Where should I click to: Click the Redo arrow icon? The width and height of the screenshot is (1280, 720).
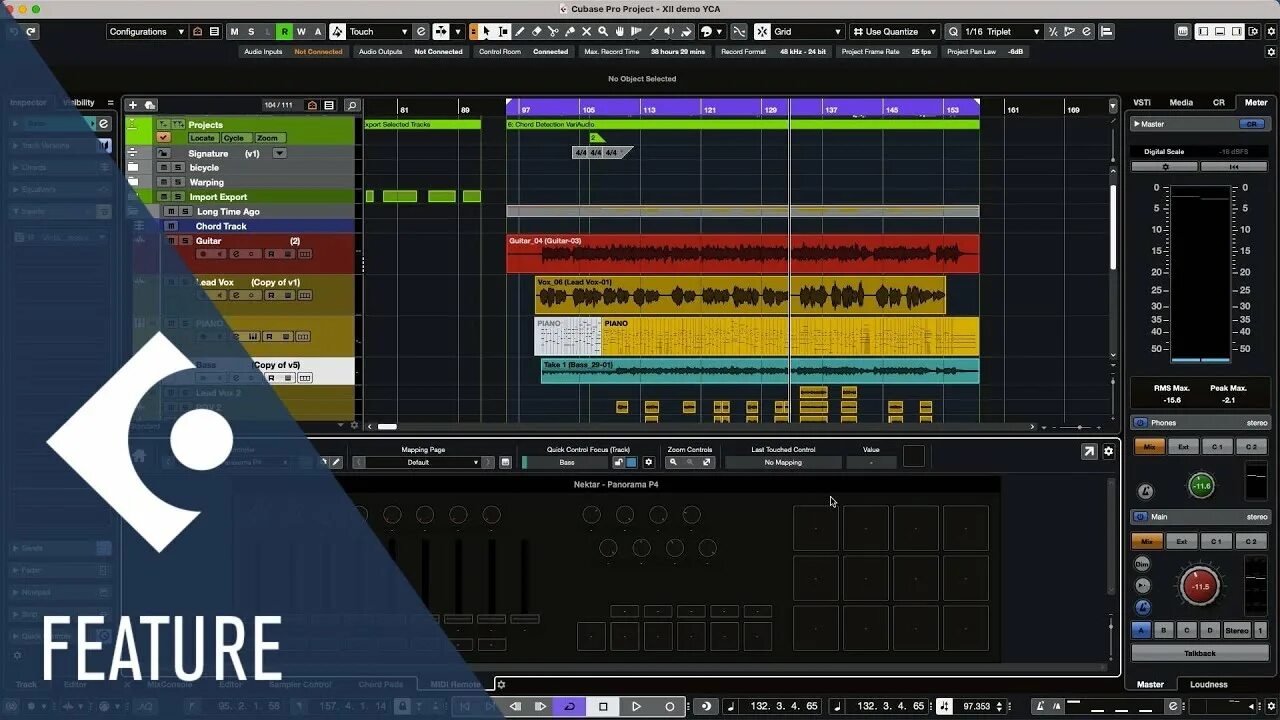click(x=31, y=32)
